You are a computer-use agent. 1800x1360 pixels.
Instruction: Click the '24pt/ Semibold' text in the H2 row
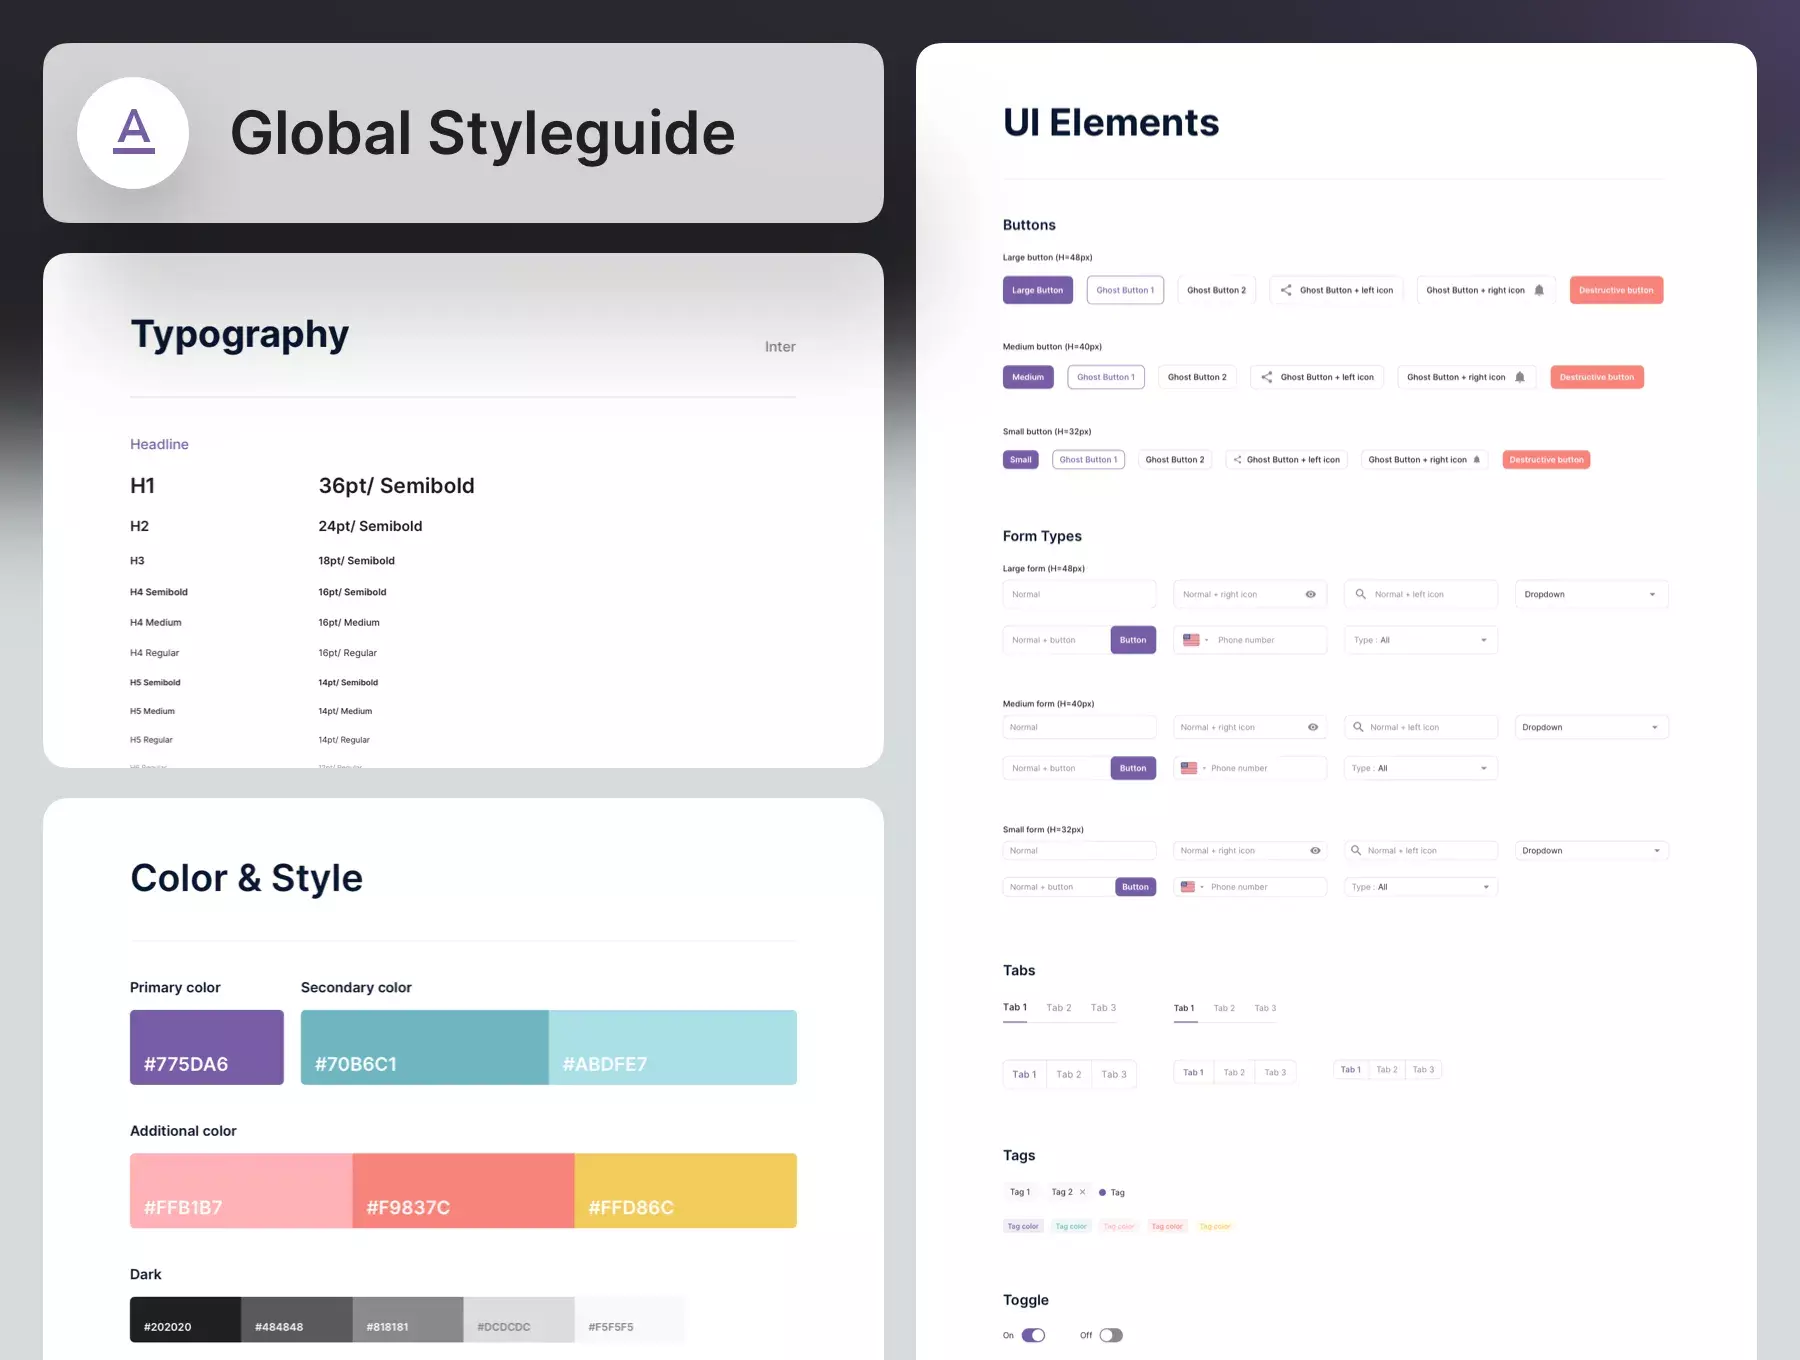(x=371, y=526)
